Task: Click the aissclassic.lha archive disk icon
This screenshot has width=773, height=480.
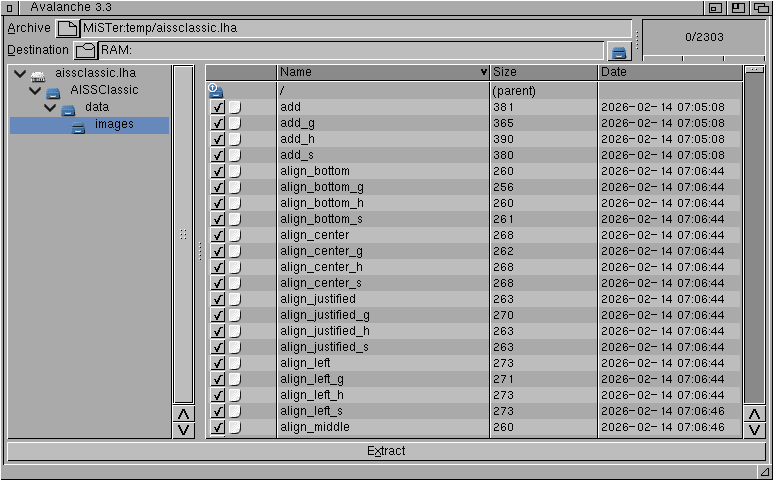Action: [x=39, y=75]
